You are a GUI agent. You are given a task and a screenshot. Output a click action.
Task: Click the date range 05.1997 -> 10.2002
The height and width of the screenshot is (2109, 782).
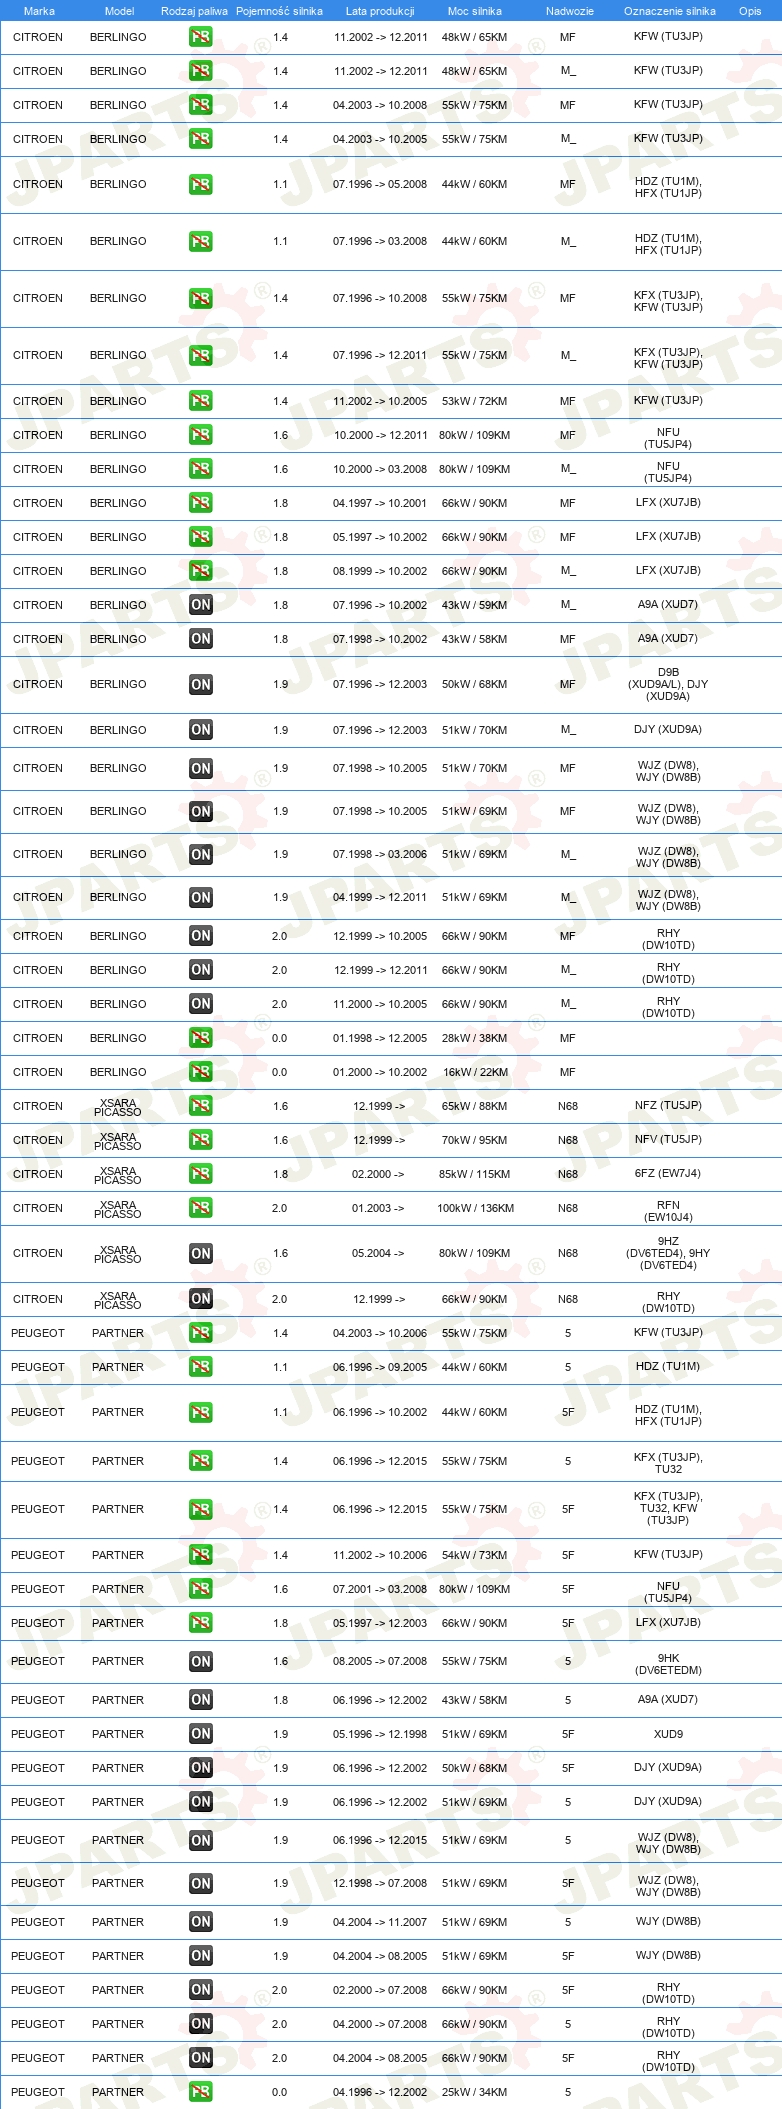click(380, 537)
